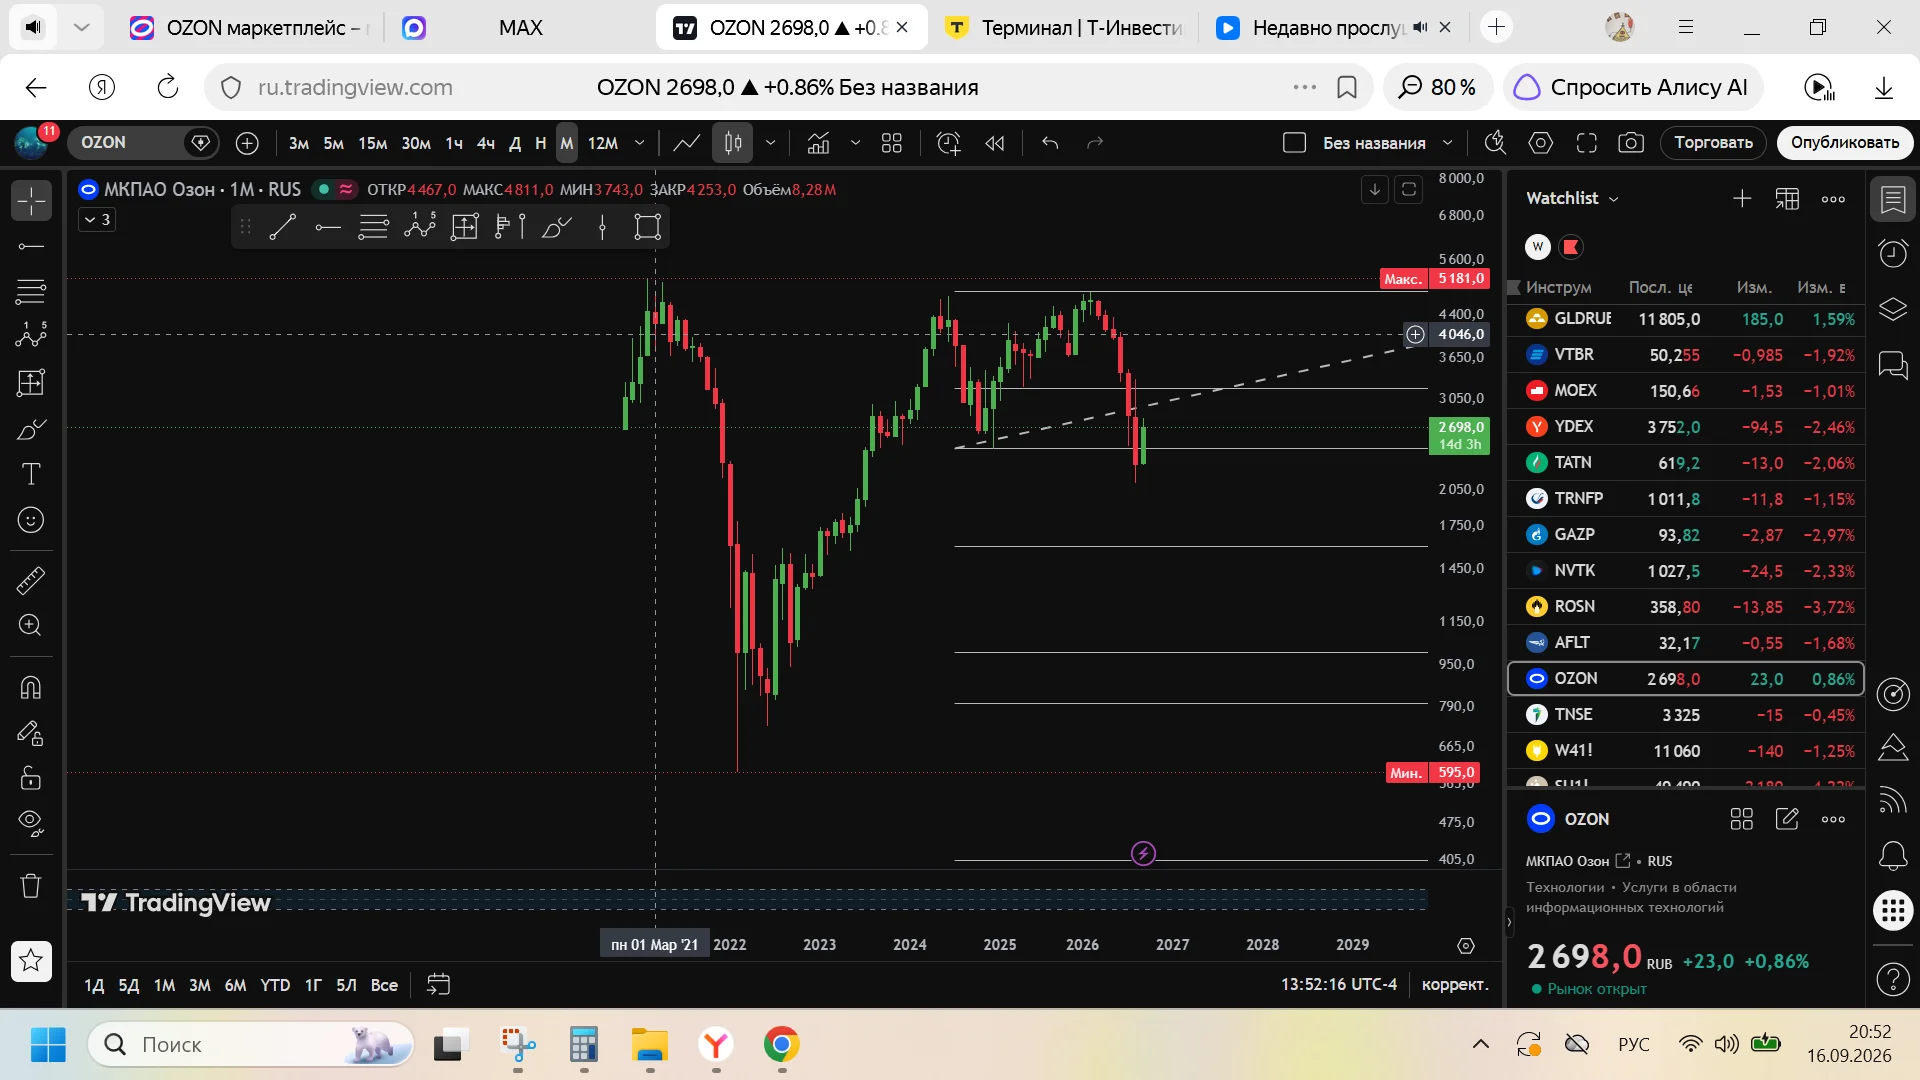The image size is (1920, 1080).
Task: Switch chart to fullscreen mode
Action: tap(1587, 143)
